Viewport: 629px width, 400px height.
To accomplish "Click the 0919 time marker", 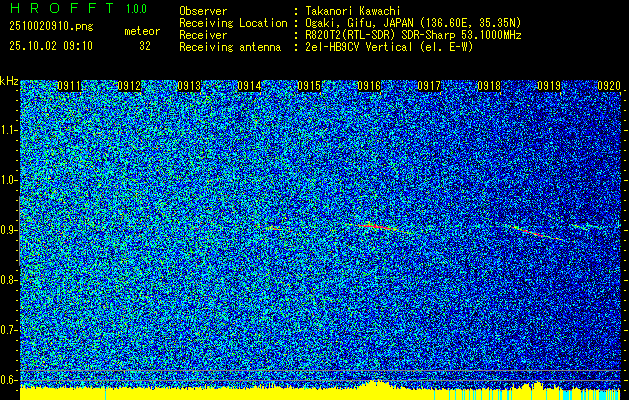I will [x=549, y=86].
